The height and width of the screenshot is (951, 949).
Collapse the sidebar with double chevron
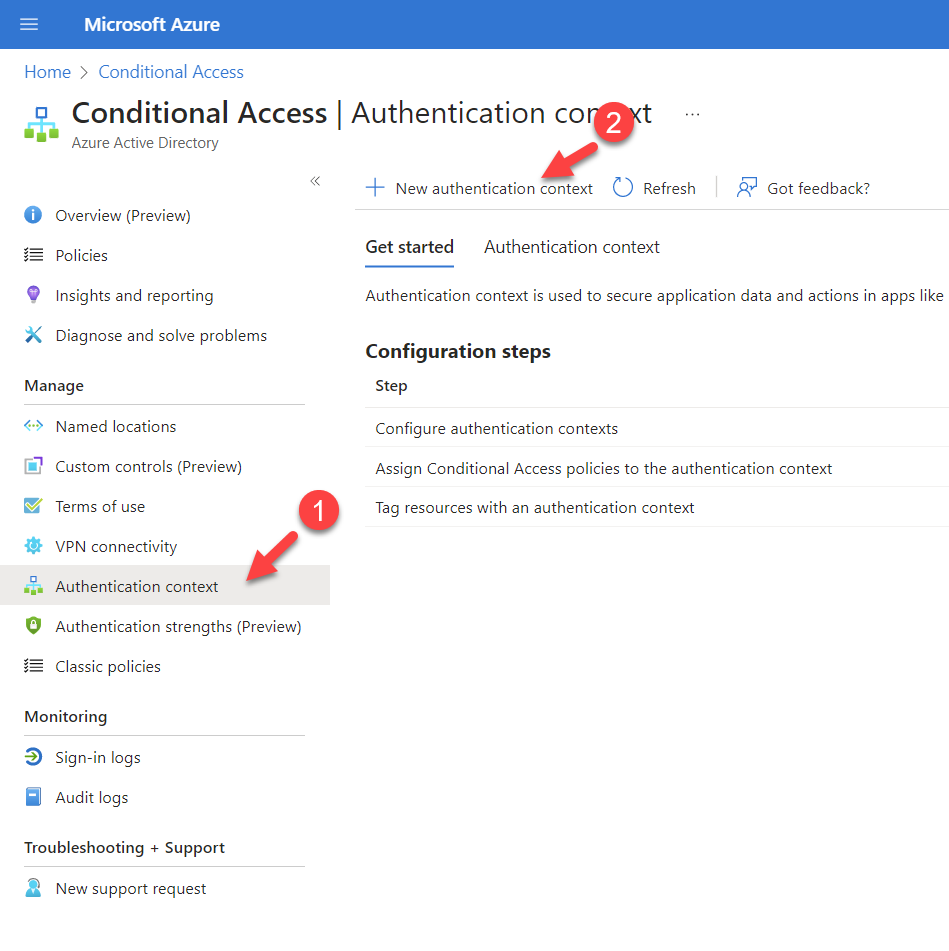click(x=315, y=181)
